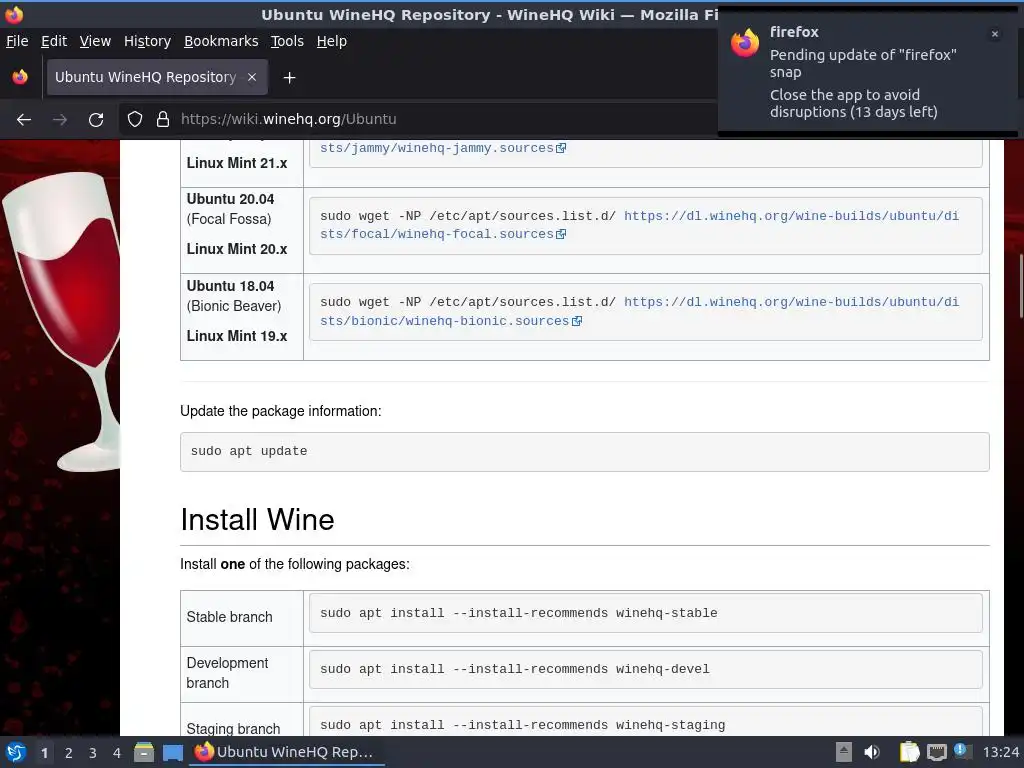Open the winehq-jammy.sources link
The image size is (1024, 768).
(x=436, y=148)
